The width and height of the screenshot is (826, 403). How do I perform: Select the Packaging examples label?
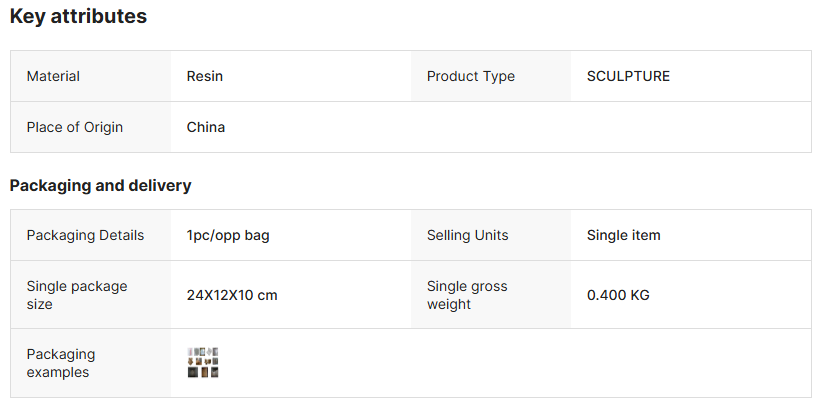click(x=61, y=363)
